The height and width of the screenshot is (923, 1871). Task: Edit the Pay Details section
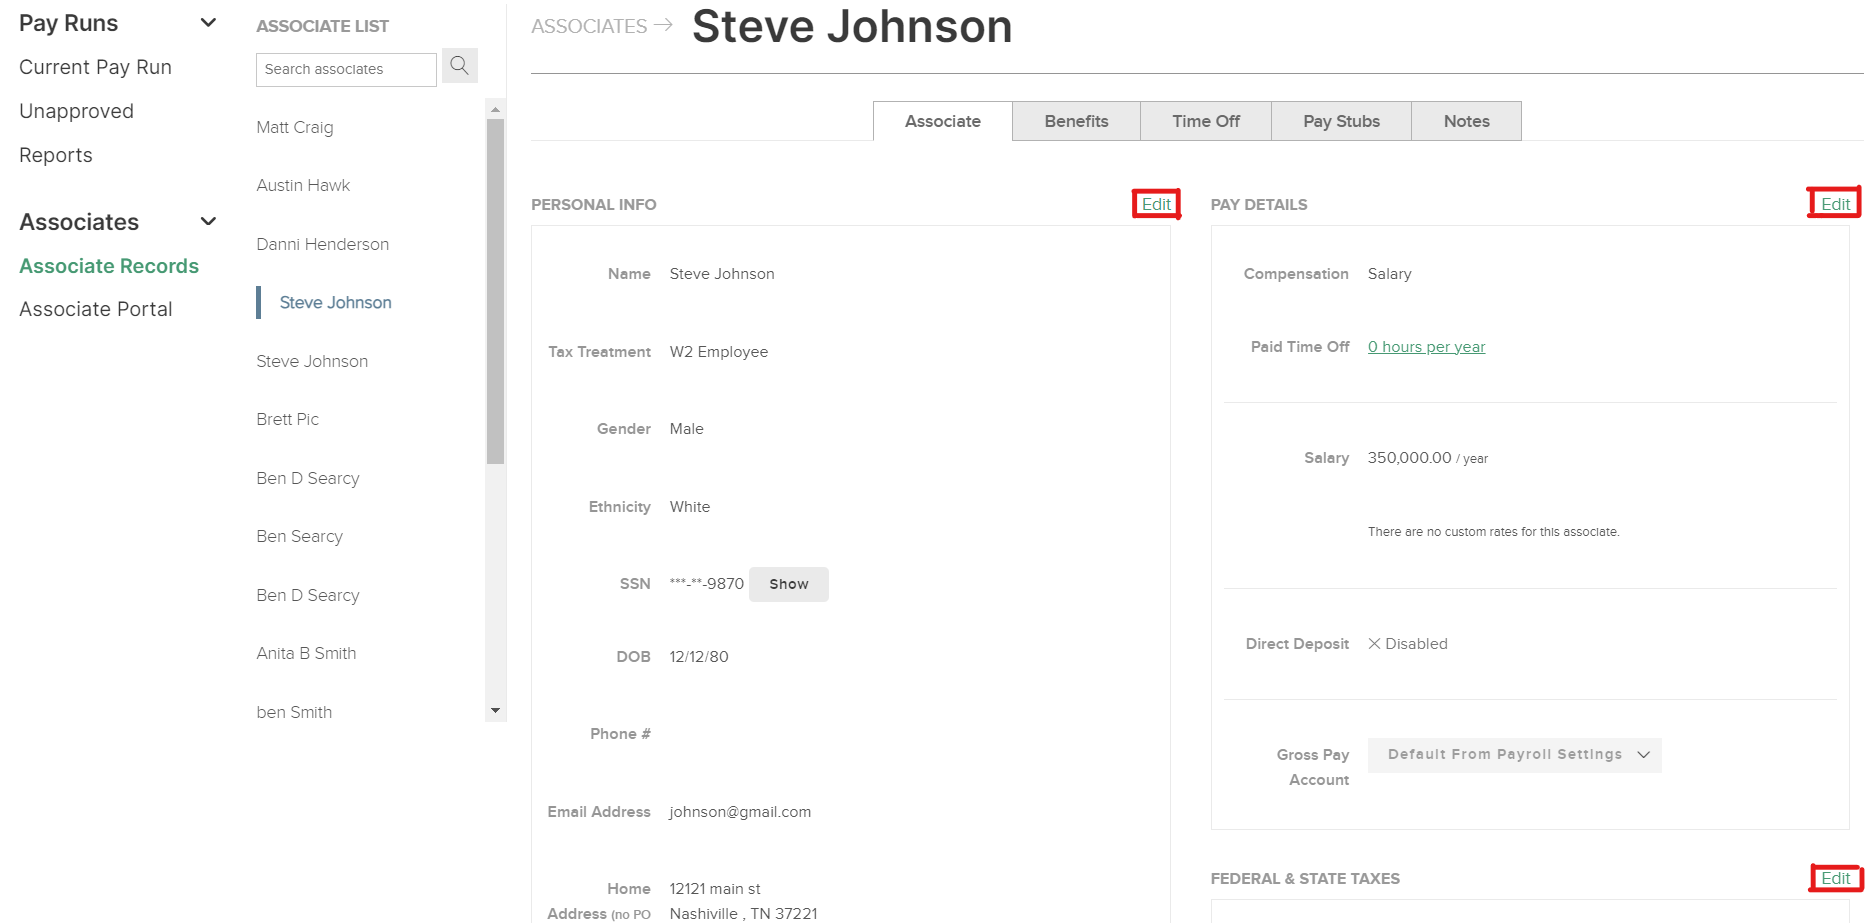pyautogui.click(x=1835, y=202)
